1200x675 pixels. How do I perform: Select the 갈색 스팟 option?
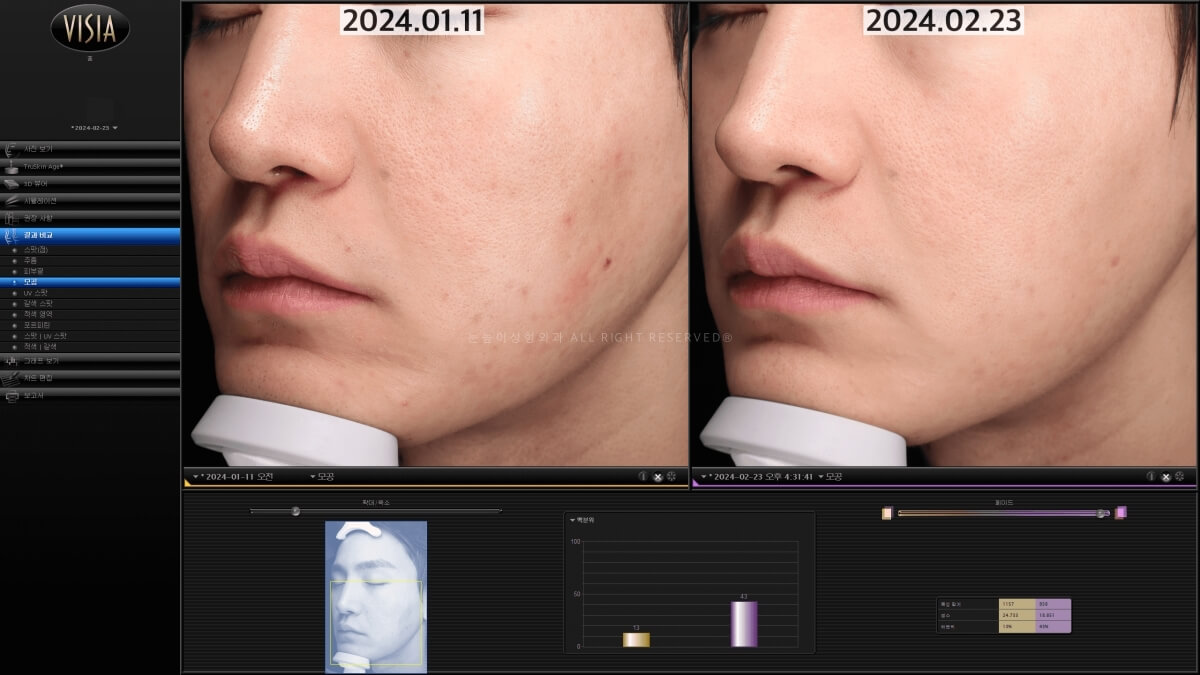pos(90,303)
